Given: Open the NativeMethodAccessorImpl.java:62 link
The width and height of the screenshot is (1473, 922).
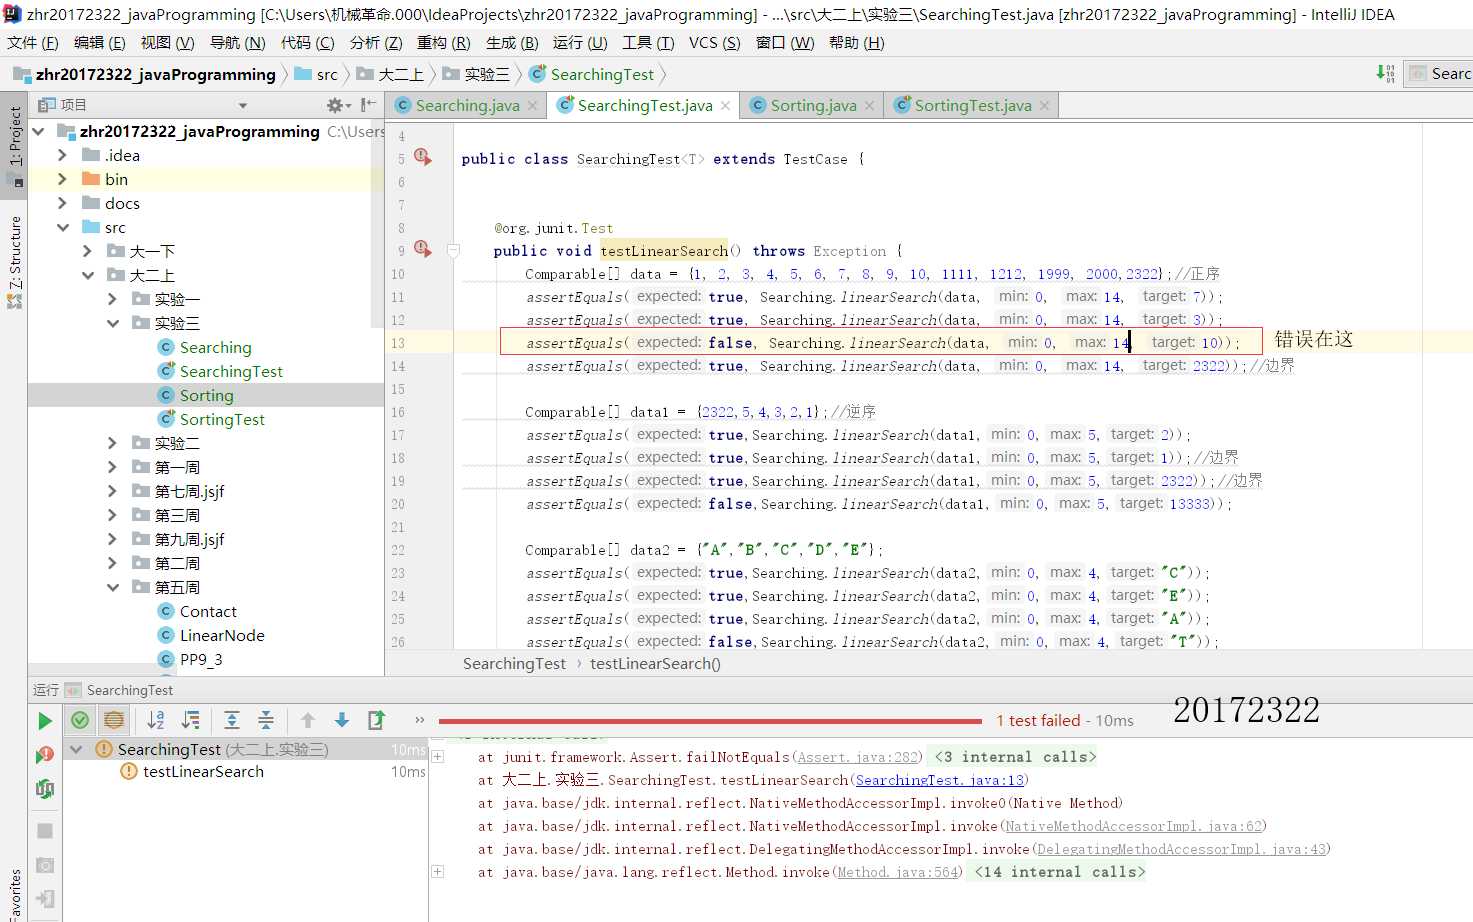Looking at the screenshot, I should 1133,826.
